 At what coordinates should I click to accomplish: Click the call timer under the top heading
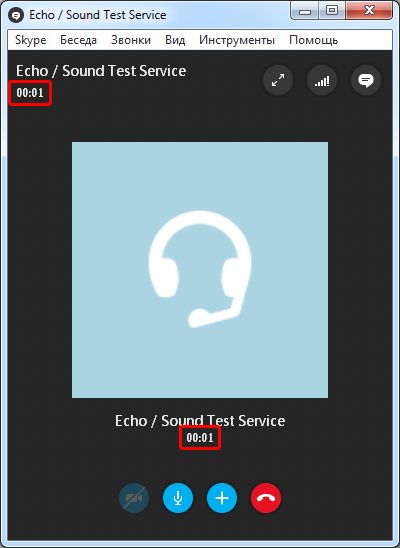[x=30, y=93]
